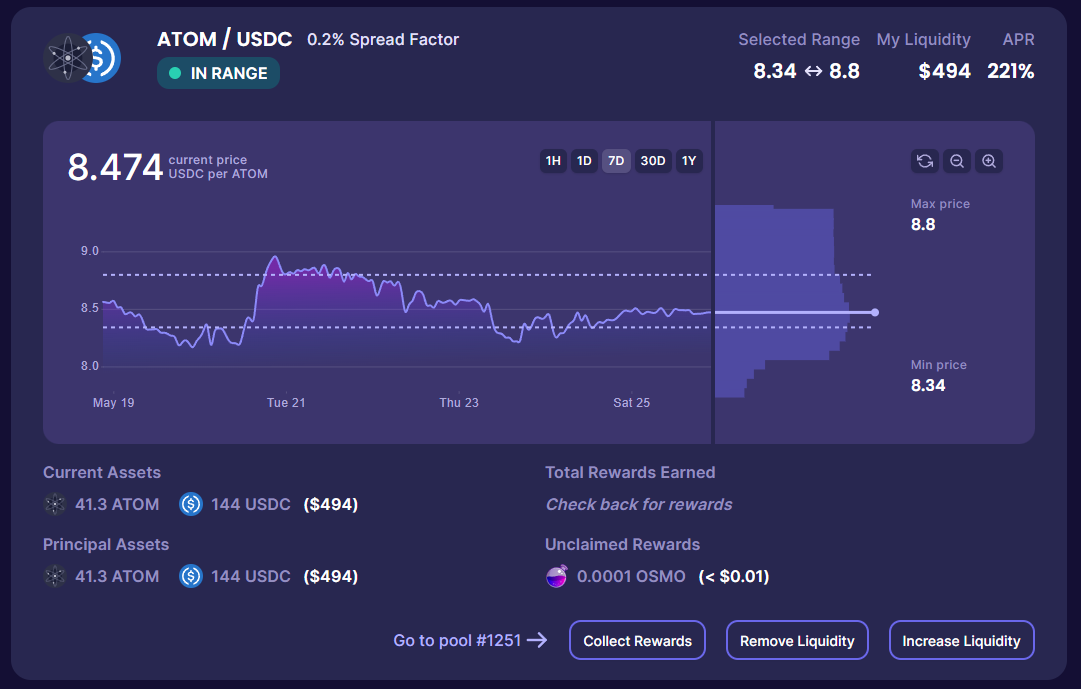Click the IN RANGE status badge
The height and width of the screenshot is (689, 1081).
218,73
